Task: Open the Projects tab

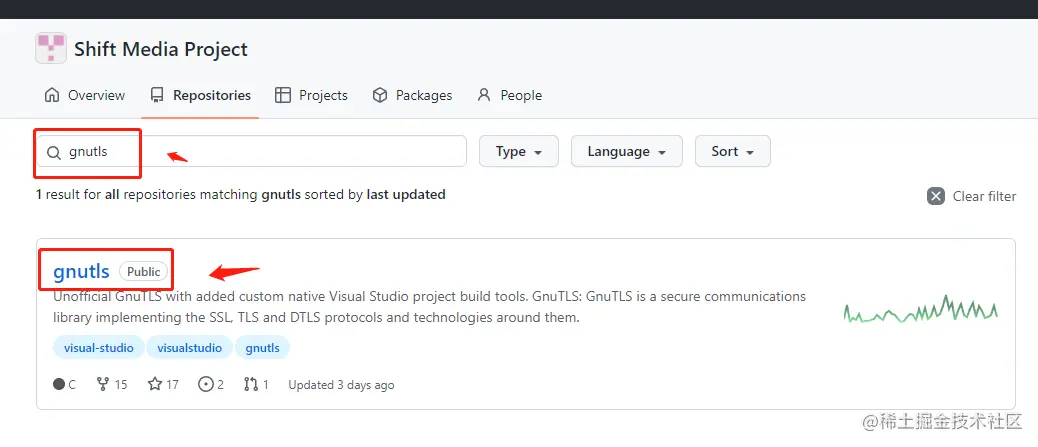Action: point(311,95)
